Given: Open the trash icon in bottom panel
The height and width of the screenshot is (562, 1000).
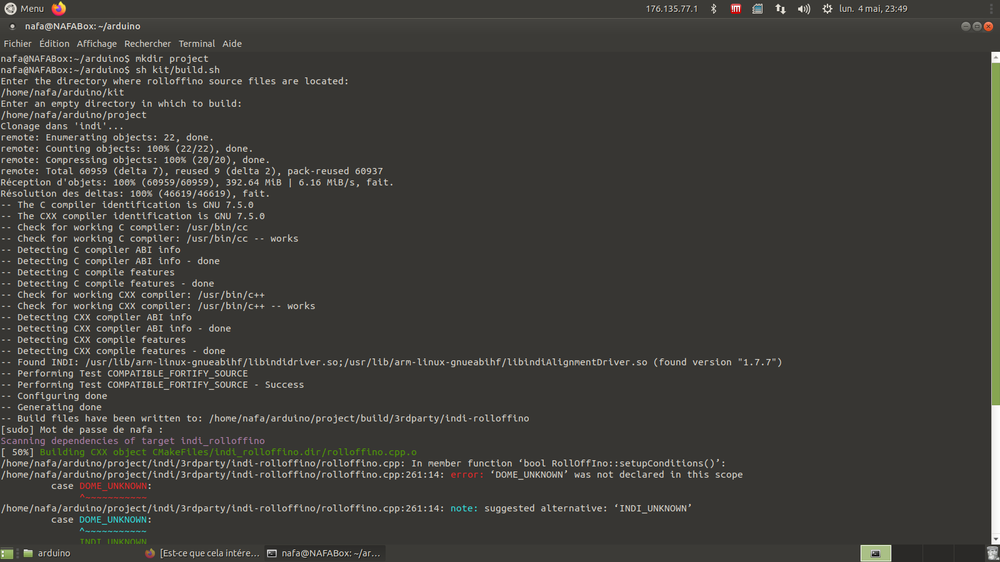Looking at the screenshot, I should (992, 553).
